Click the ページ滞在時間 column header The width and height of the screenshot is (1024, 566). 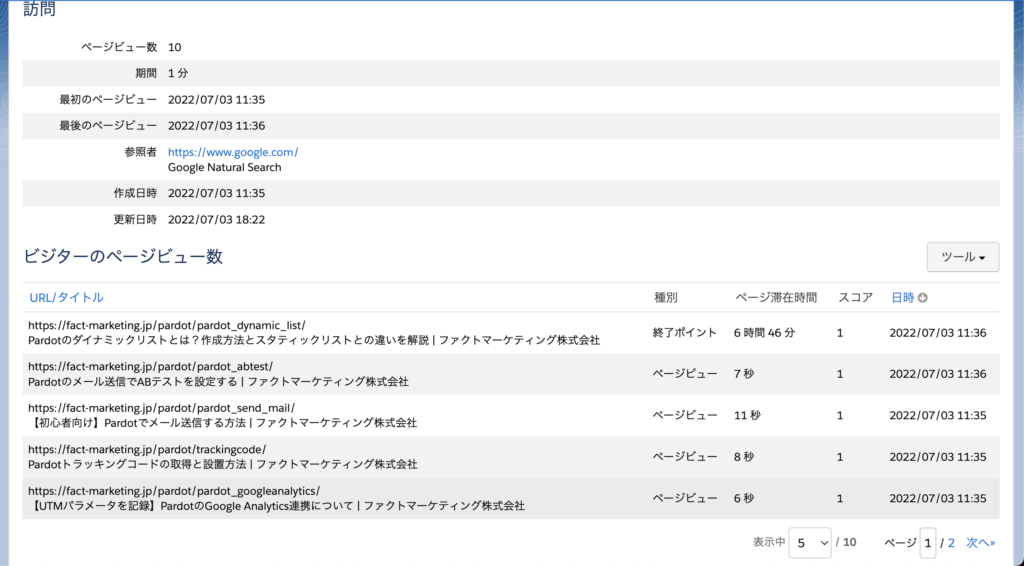pos(776,298)
